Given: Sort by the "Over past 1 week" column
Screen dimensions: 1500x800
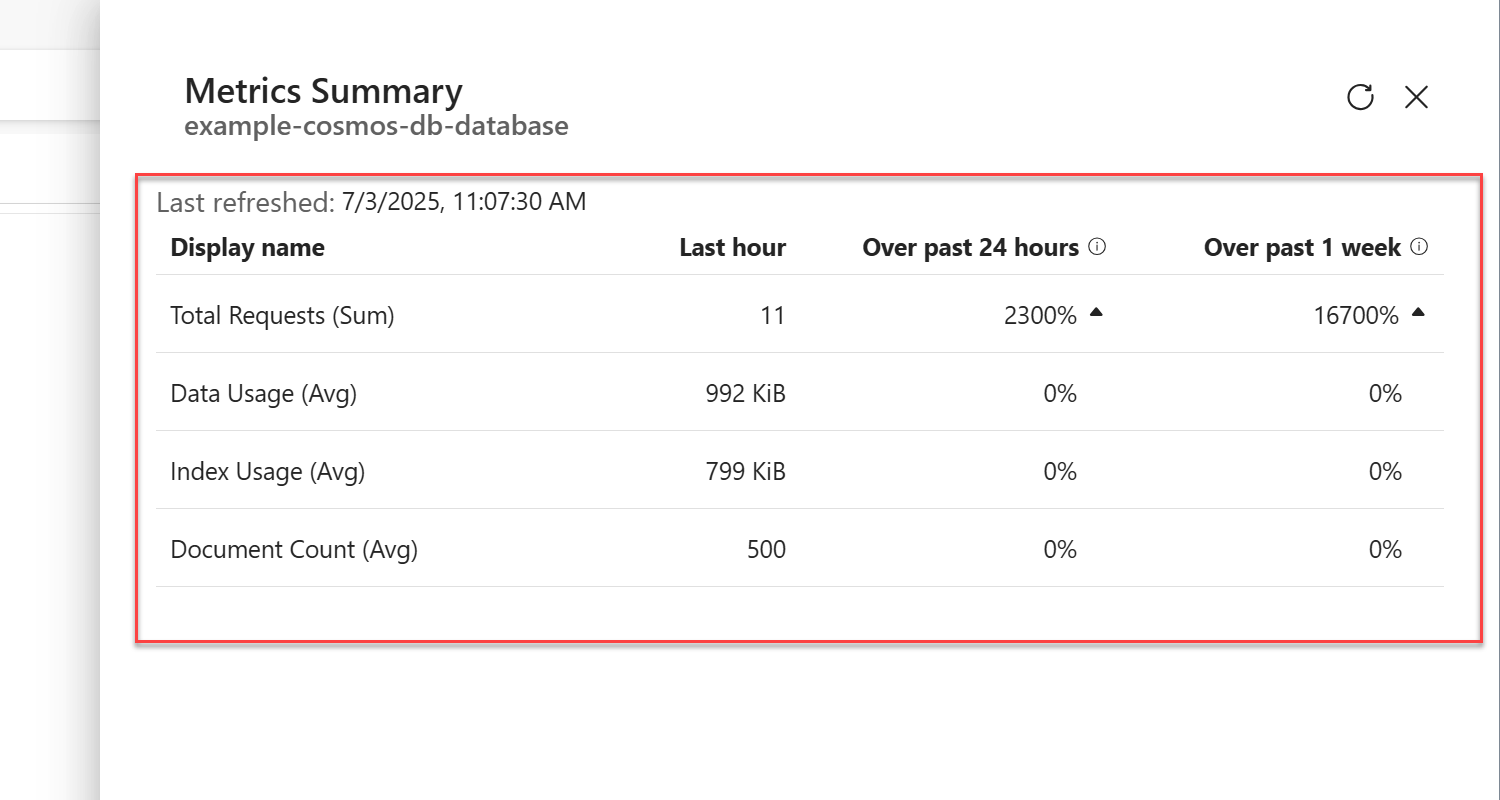Looking at the screenshot, I should point(1302,247).
